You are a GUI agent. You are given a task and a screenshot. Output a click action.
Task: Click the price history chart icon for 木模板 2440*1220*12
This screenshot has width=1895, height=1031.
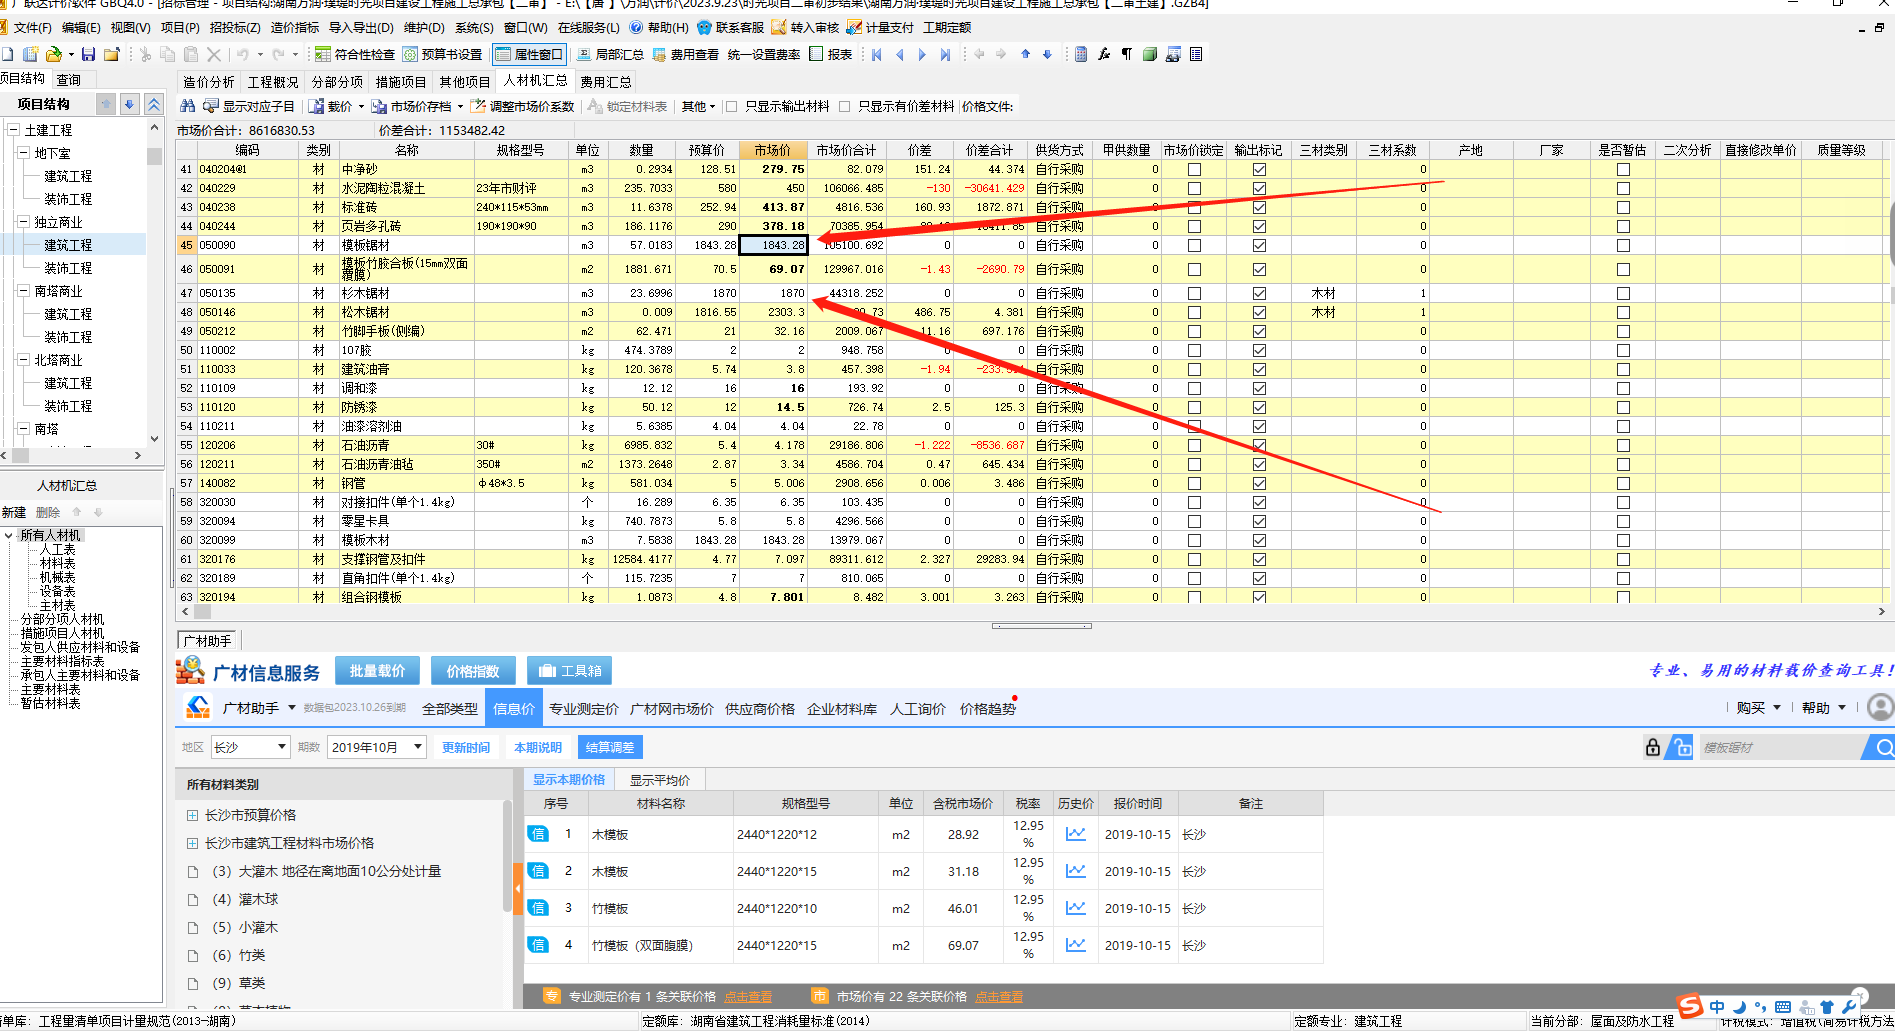(x=1075, y=834)
